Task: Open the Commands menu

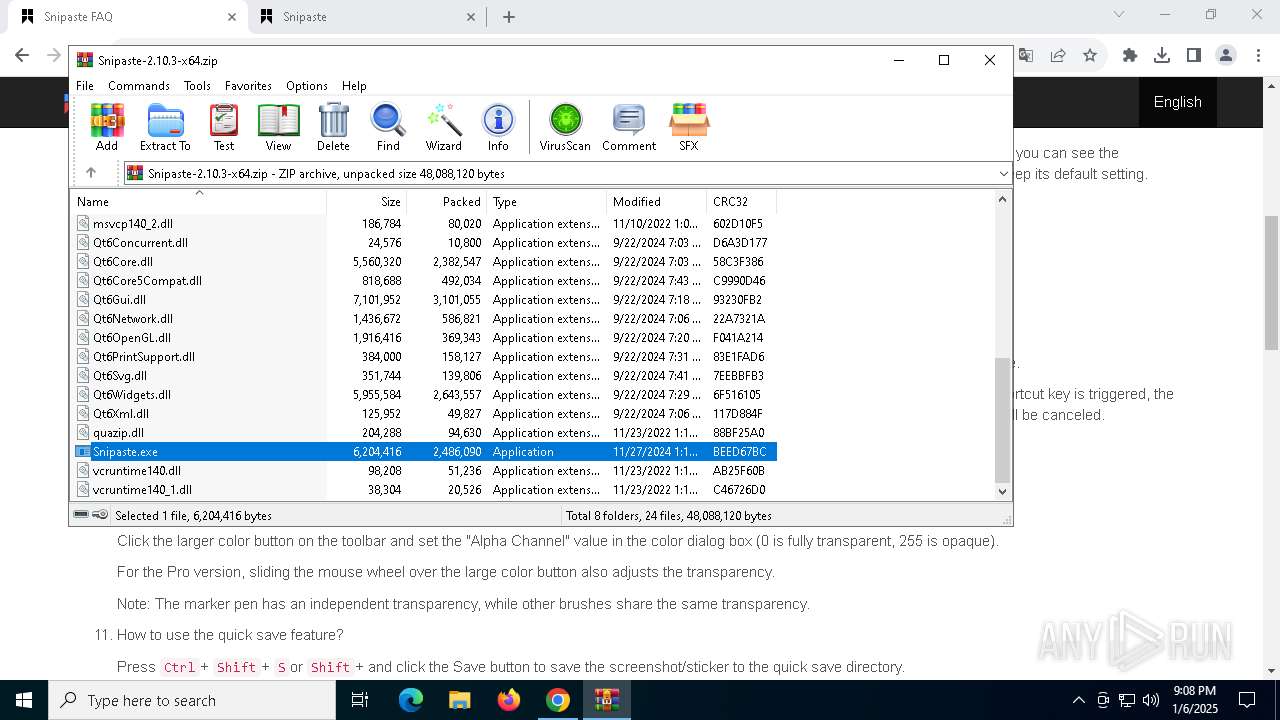Action: 139,86
